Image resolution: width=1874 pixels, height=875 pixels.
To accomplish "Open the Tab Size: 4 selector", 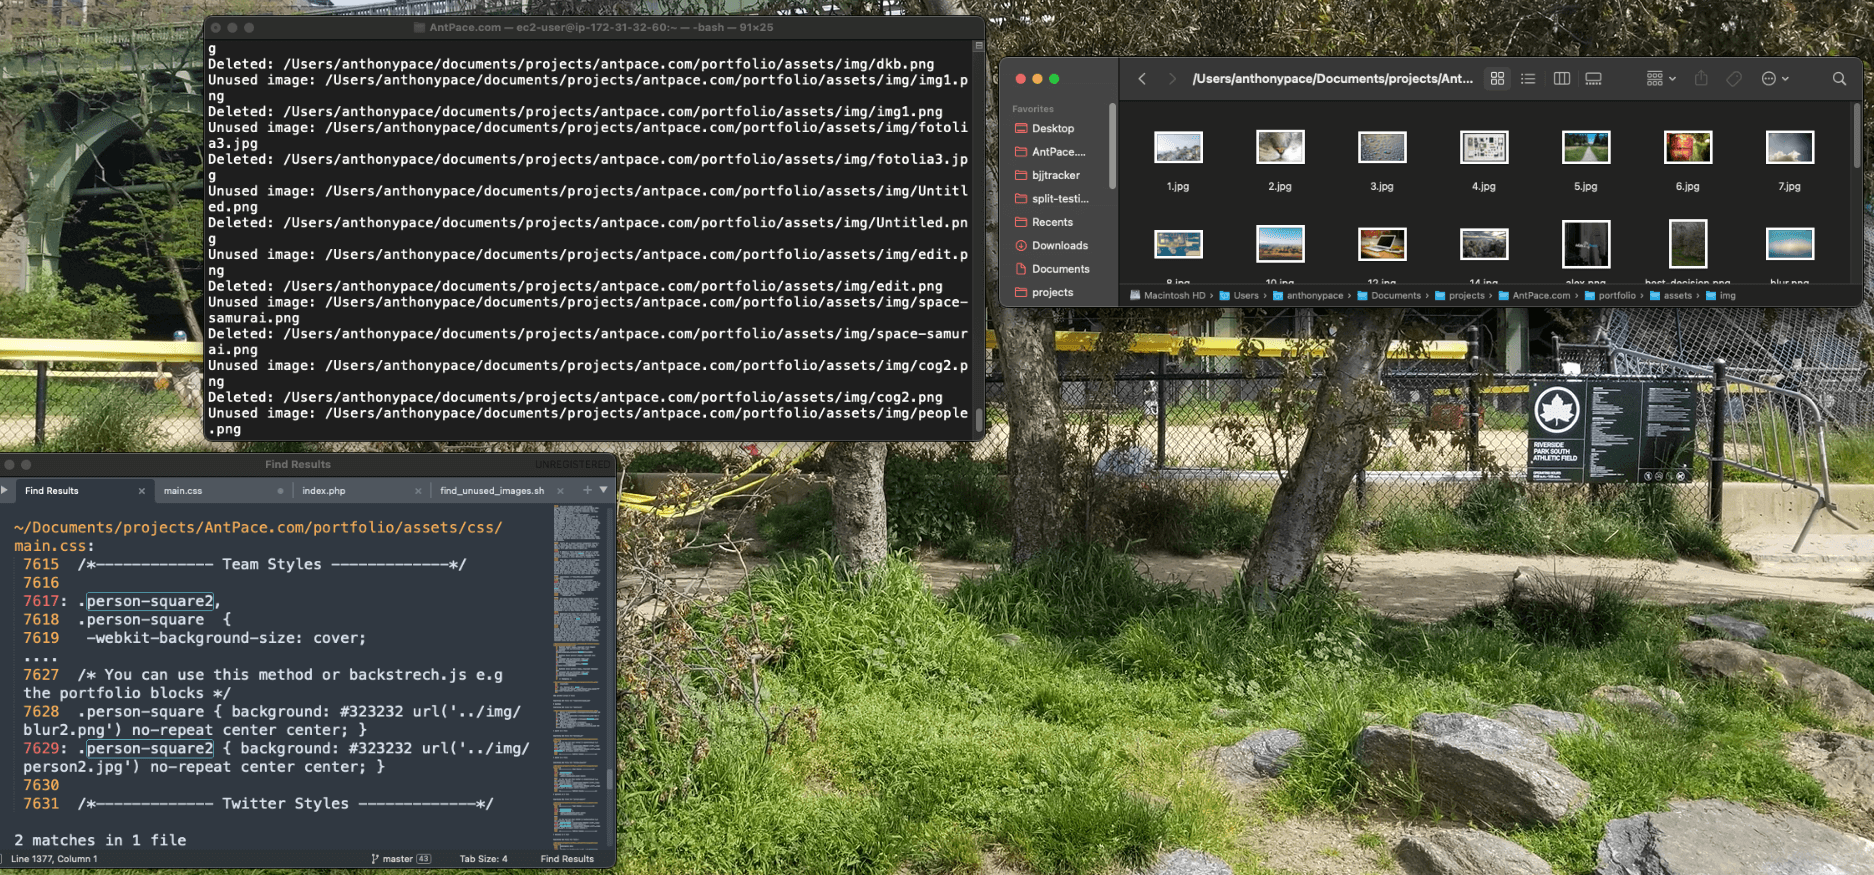I will [x=483, y=859].
